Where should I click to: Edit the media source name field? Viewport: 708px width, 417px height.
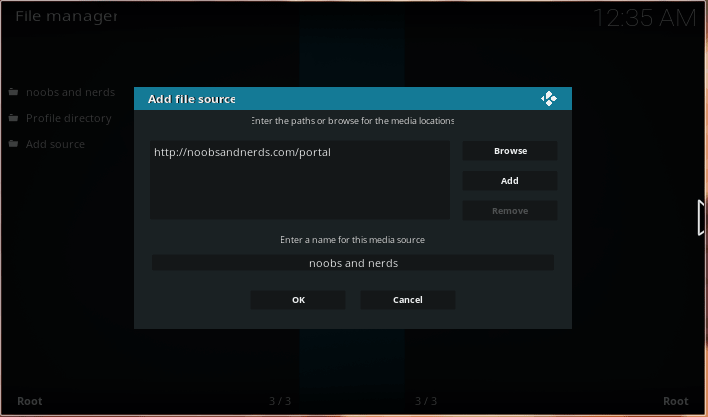353,263
